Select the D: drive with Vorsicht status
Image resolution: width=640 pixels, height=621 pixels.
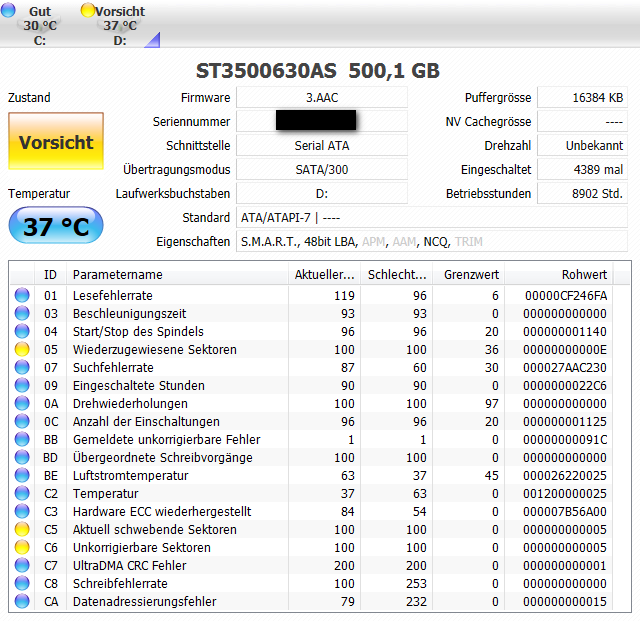point(119,24)
